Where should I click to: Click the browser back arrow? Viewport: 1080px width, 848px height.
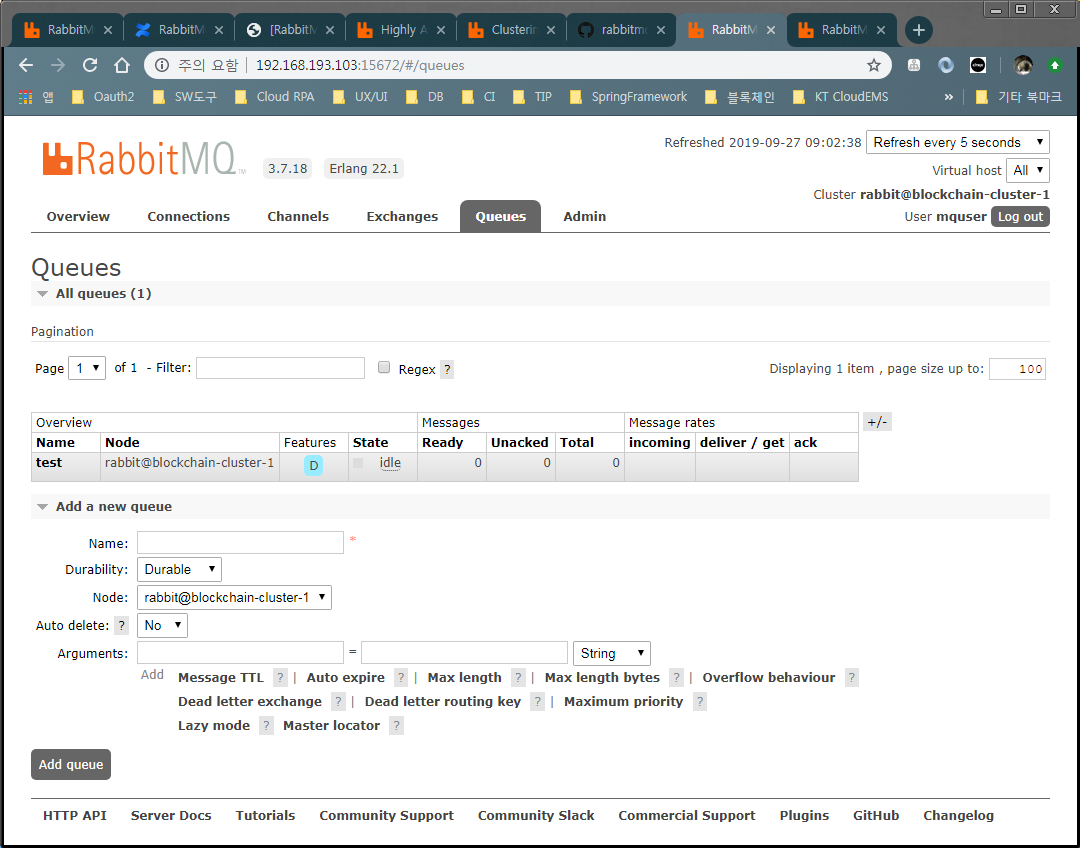(x=26, y=65)
